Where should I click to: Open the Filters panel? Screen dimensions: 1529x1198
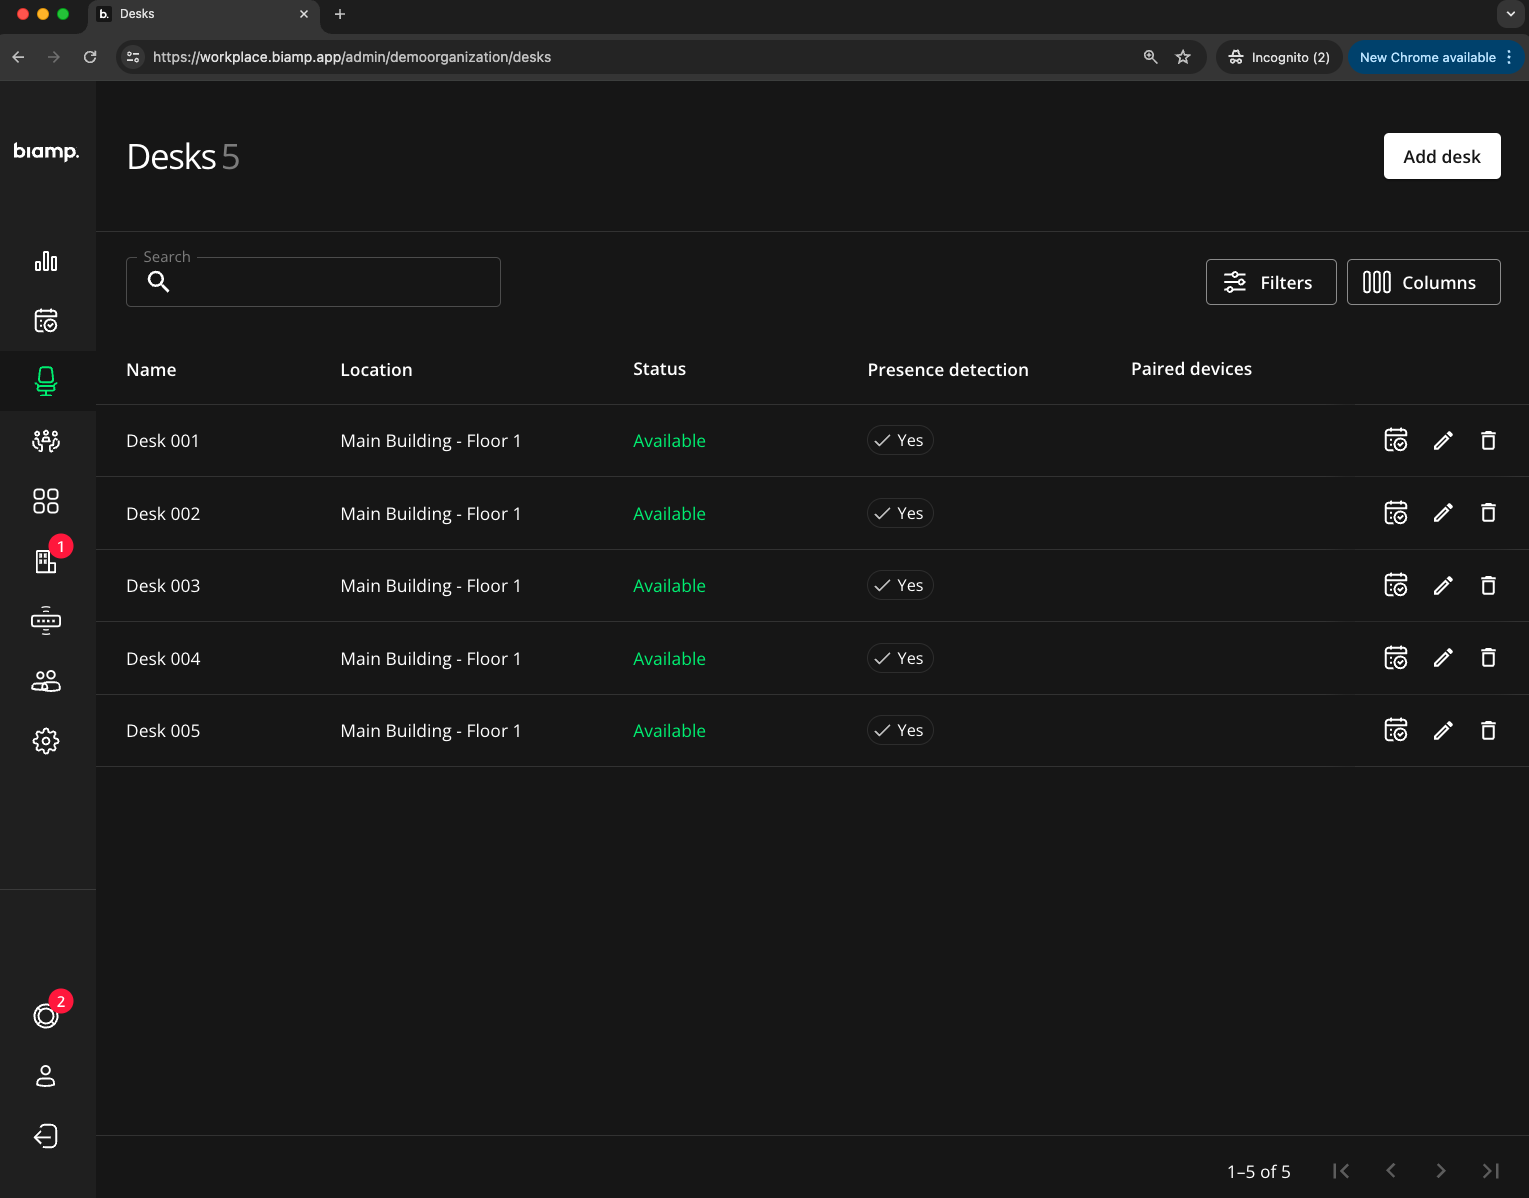point(1271,282)
